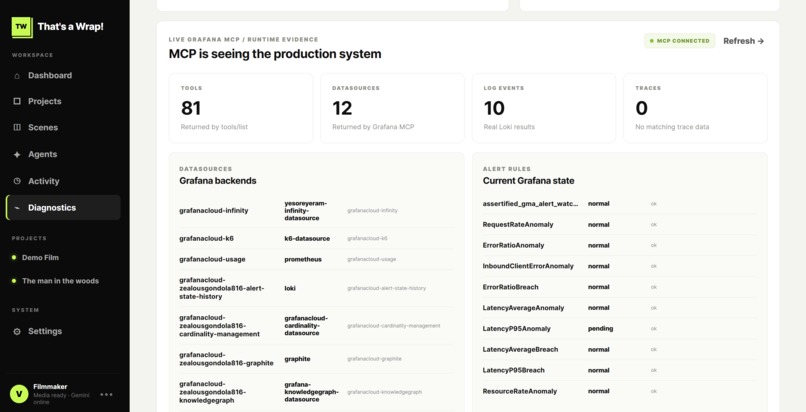Open the three-dot user menu
The height and width of the screenshot is (412, 806).
(106, 395)
